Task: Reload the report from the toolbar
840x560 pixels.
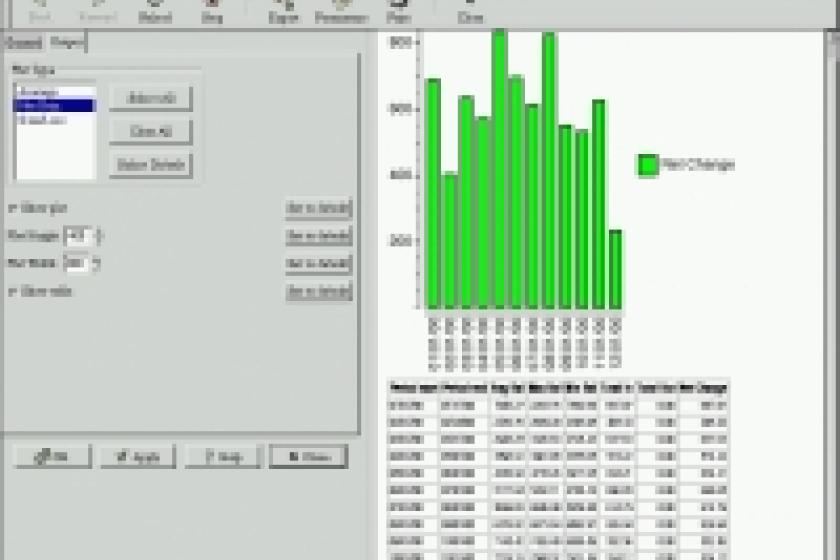Action: coord(155,11)
